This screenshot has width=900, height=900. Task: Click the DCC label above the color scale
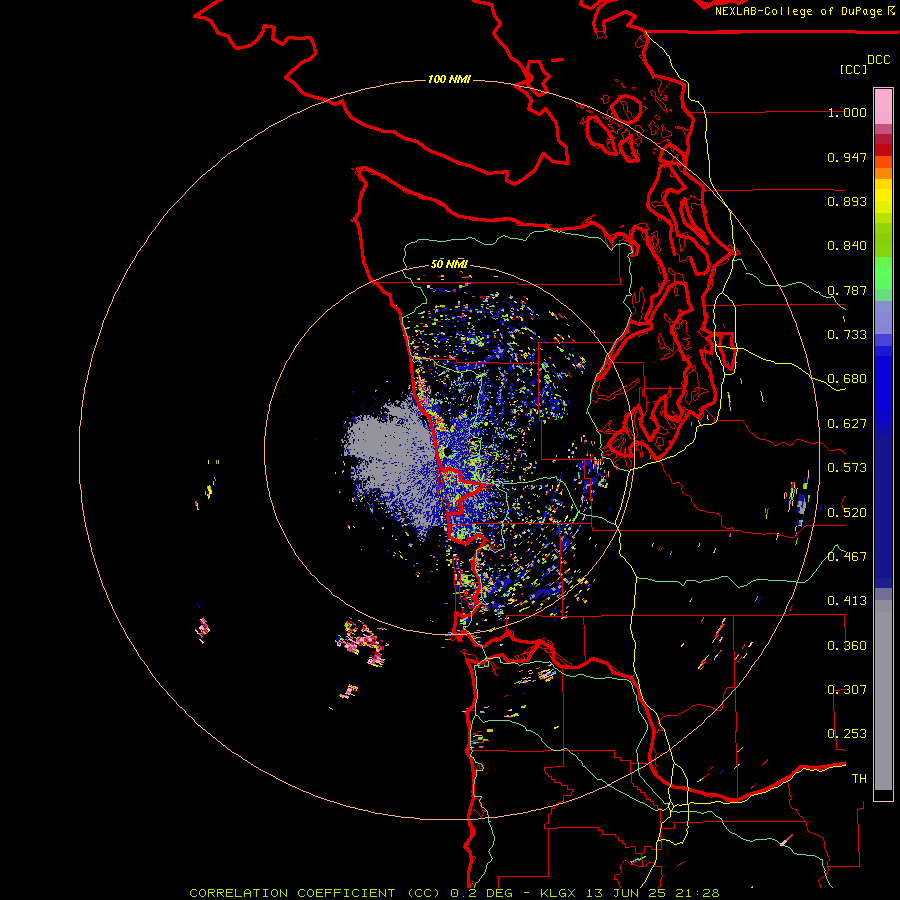(878, 60)
